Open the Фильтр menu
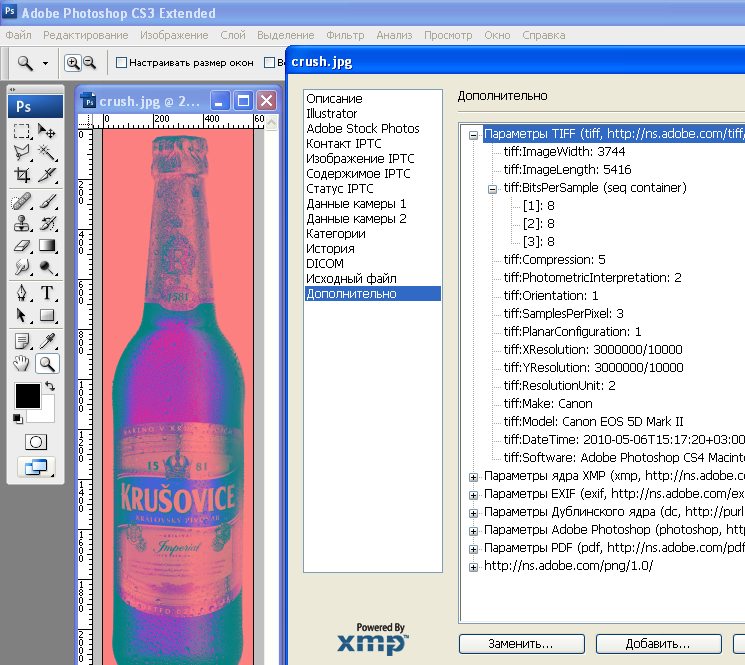 [x=345, y=35]
